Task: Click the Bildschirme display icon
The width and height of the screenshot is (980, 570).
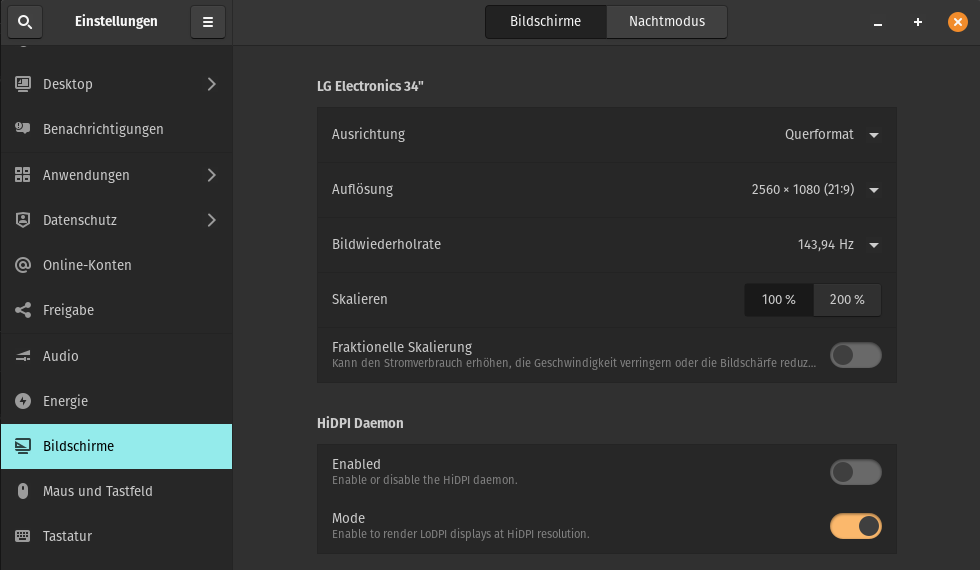Action: click(22, 446)
